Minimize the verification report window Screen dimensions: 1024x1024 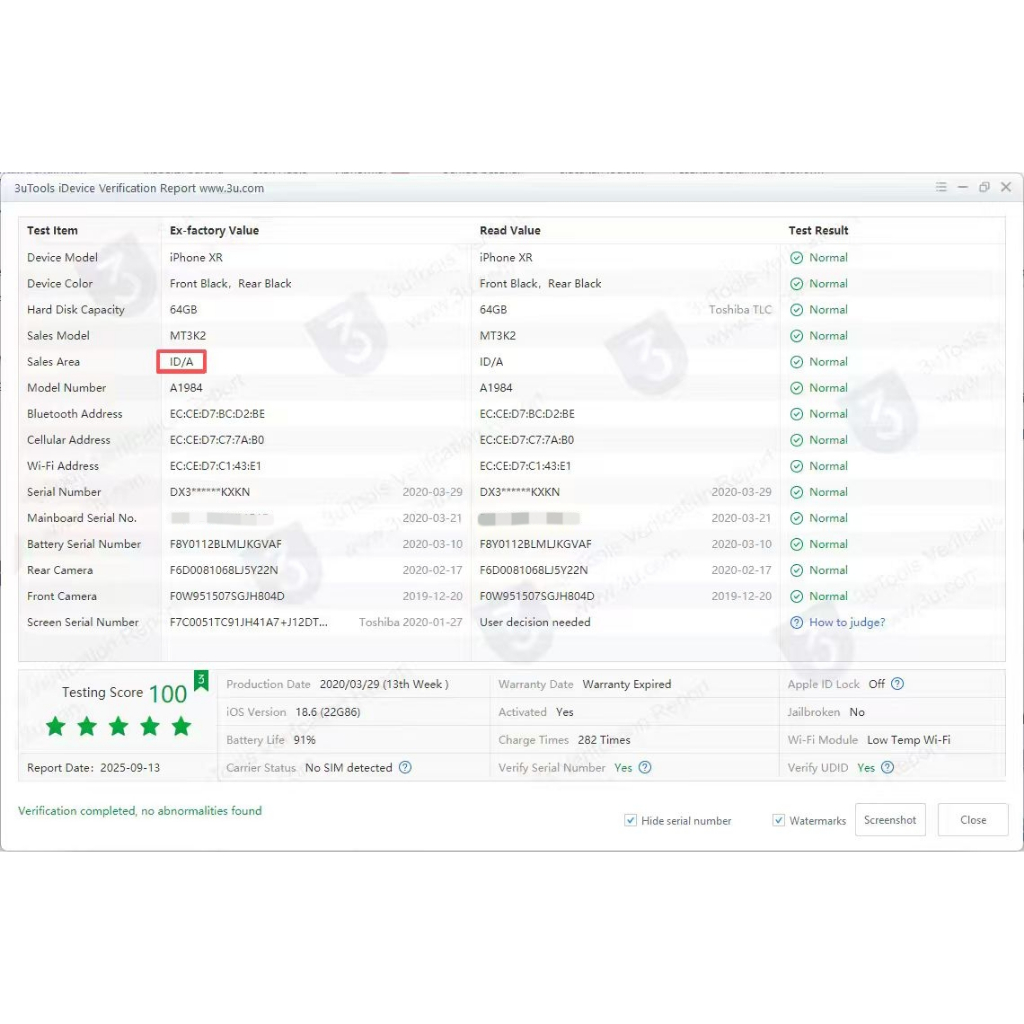click(962, 187)
